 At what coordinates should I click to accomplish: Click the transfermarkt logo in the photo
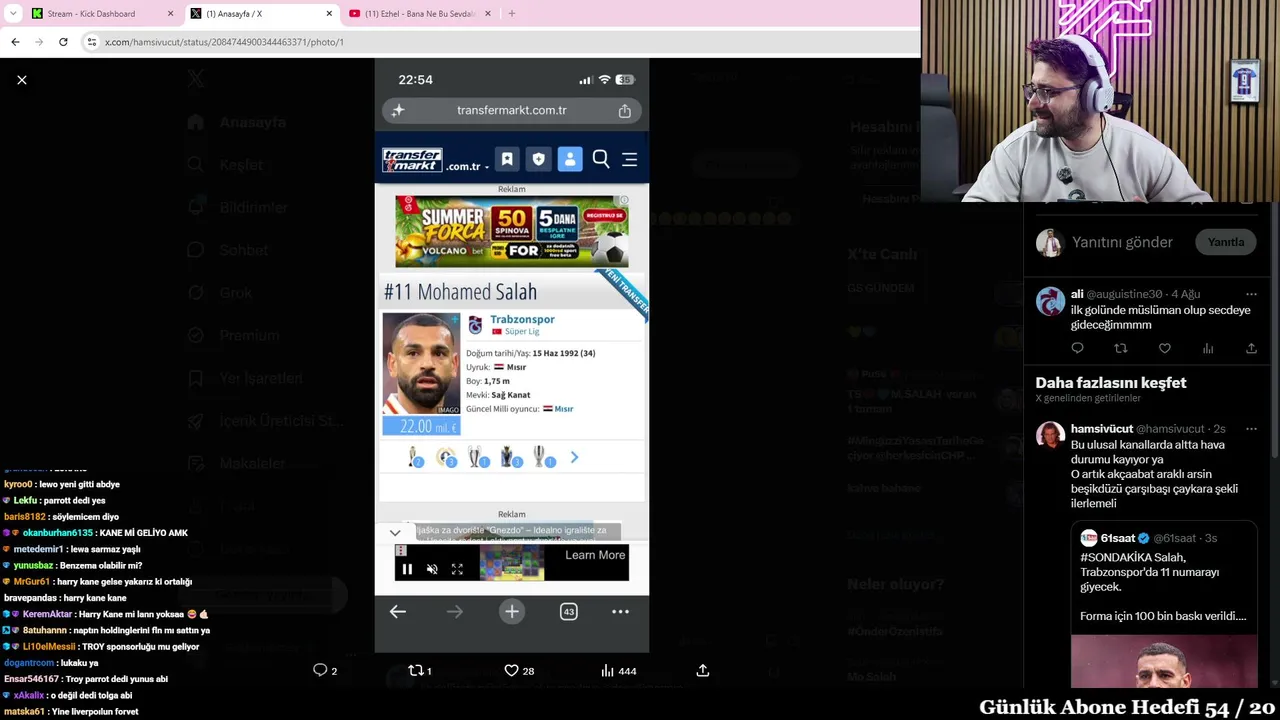(x=413, y=159)
